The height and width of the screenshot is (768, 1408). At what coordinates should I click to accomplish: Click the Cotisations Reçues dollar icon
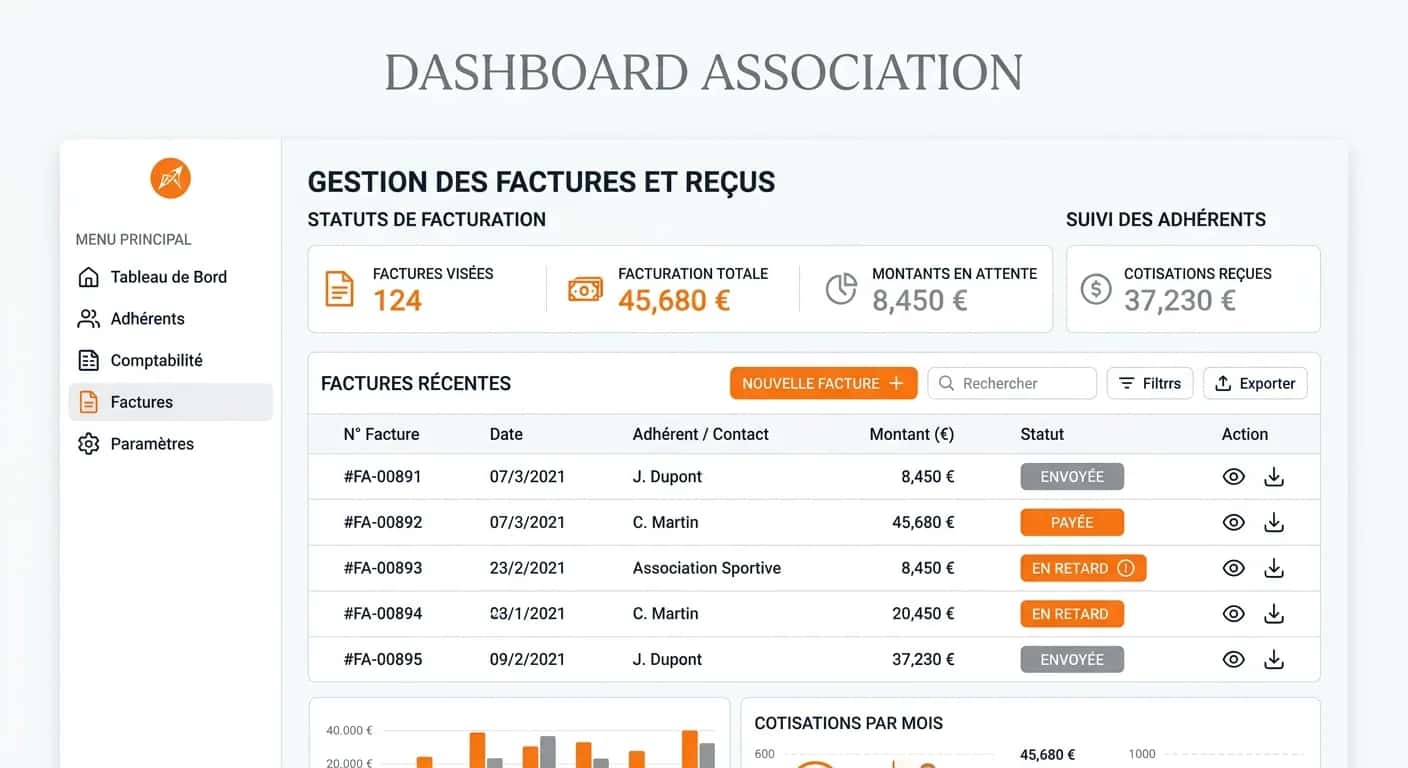point(1096,289)
